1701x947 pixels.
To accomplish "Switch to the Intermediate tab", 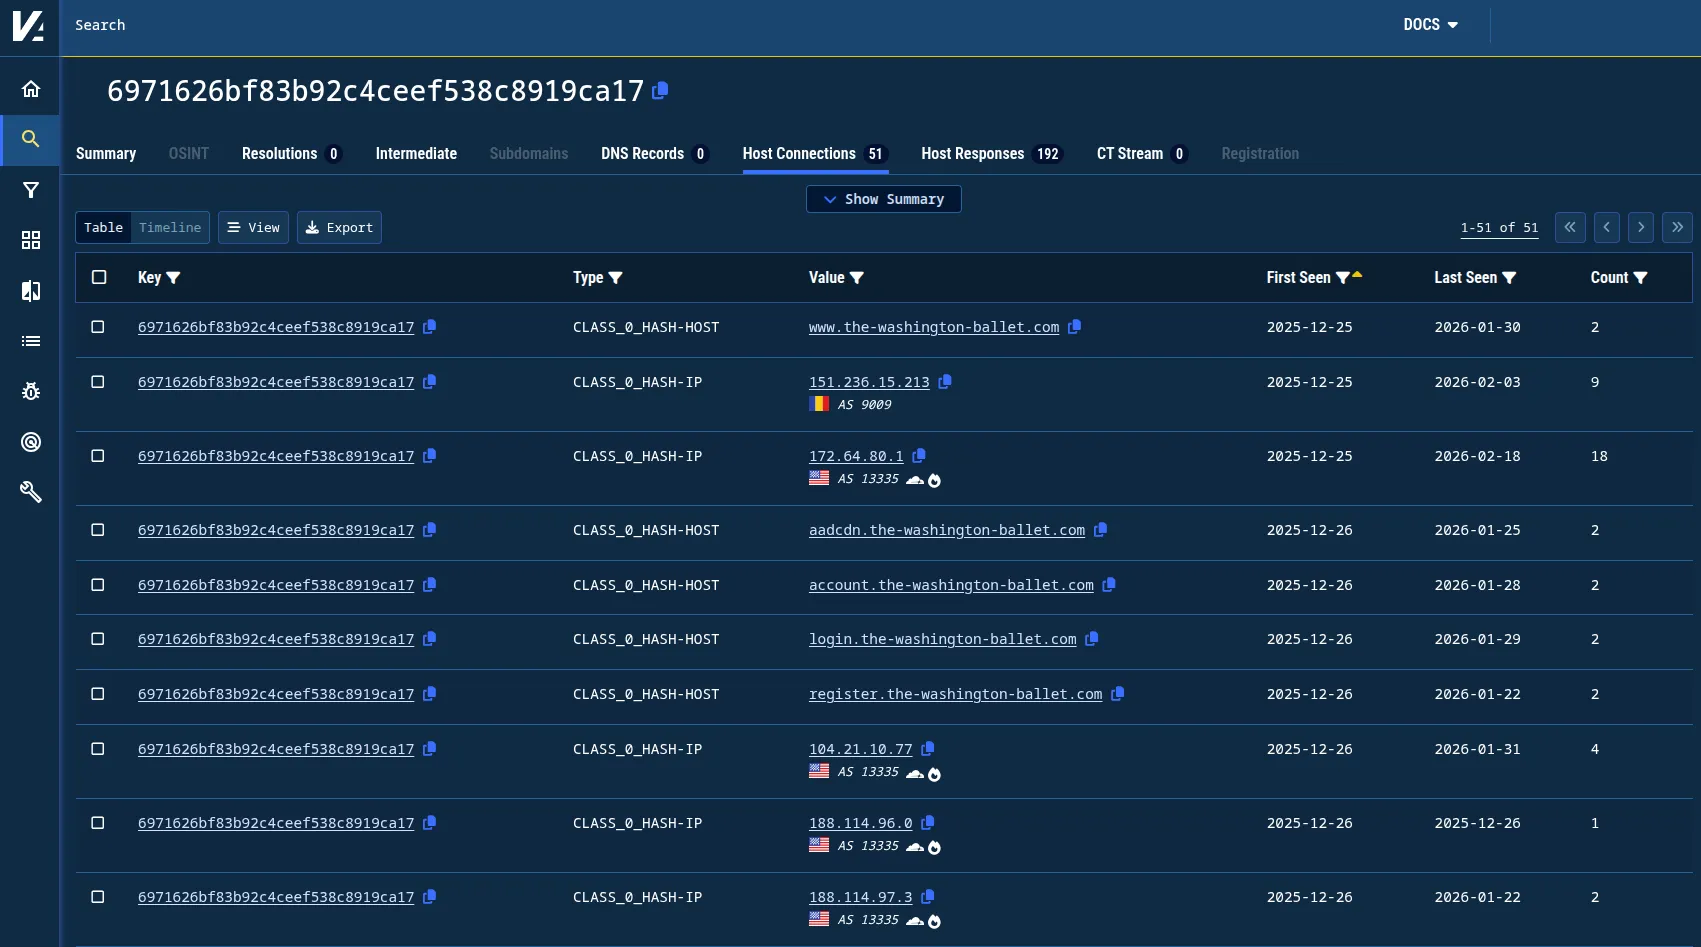I will (x=416, y=154).
